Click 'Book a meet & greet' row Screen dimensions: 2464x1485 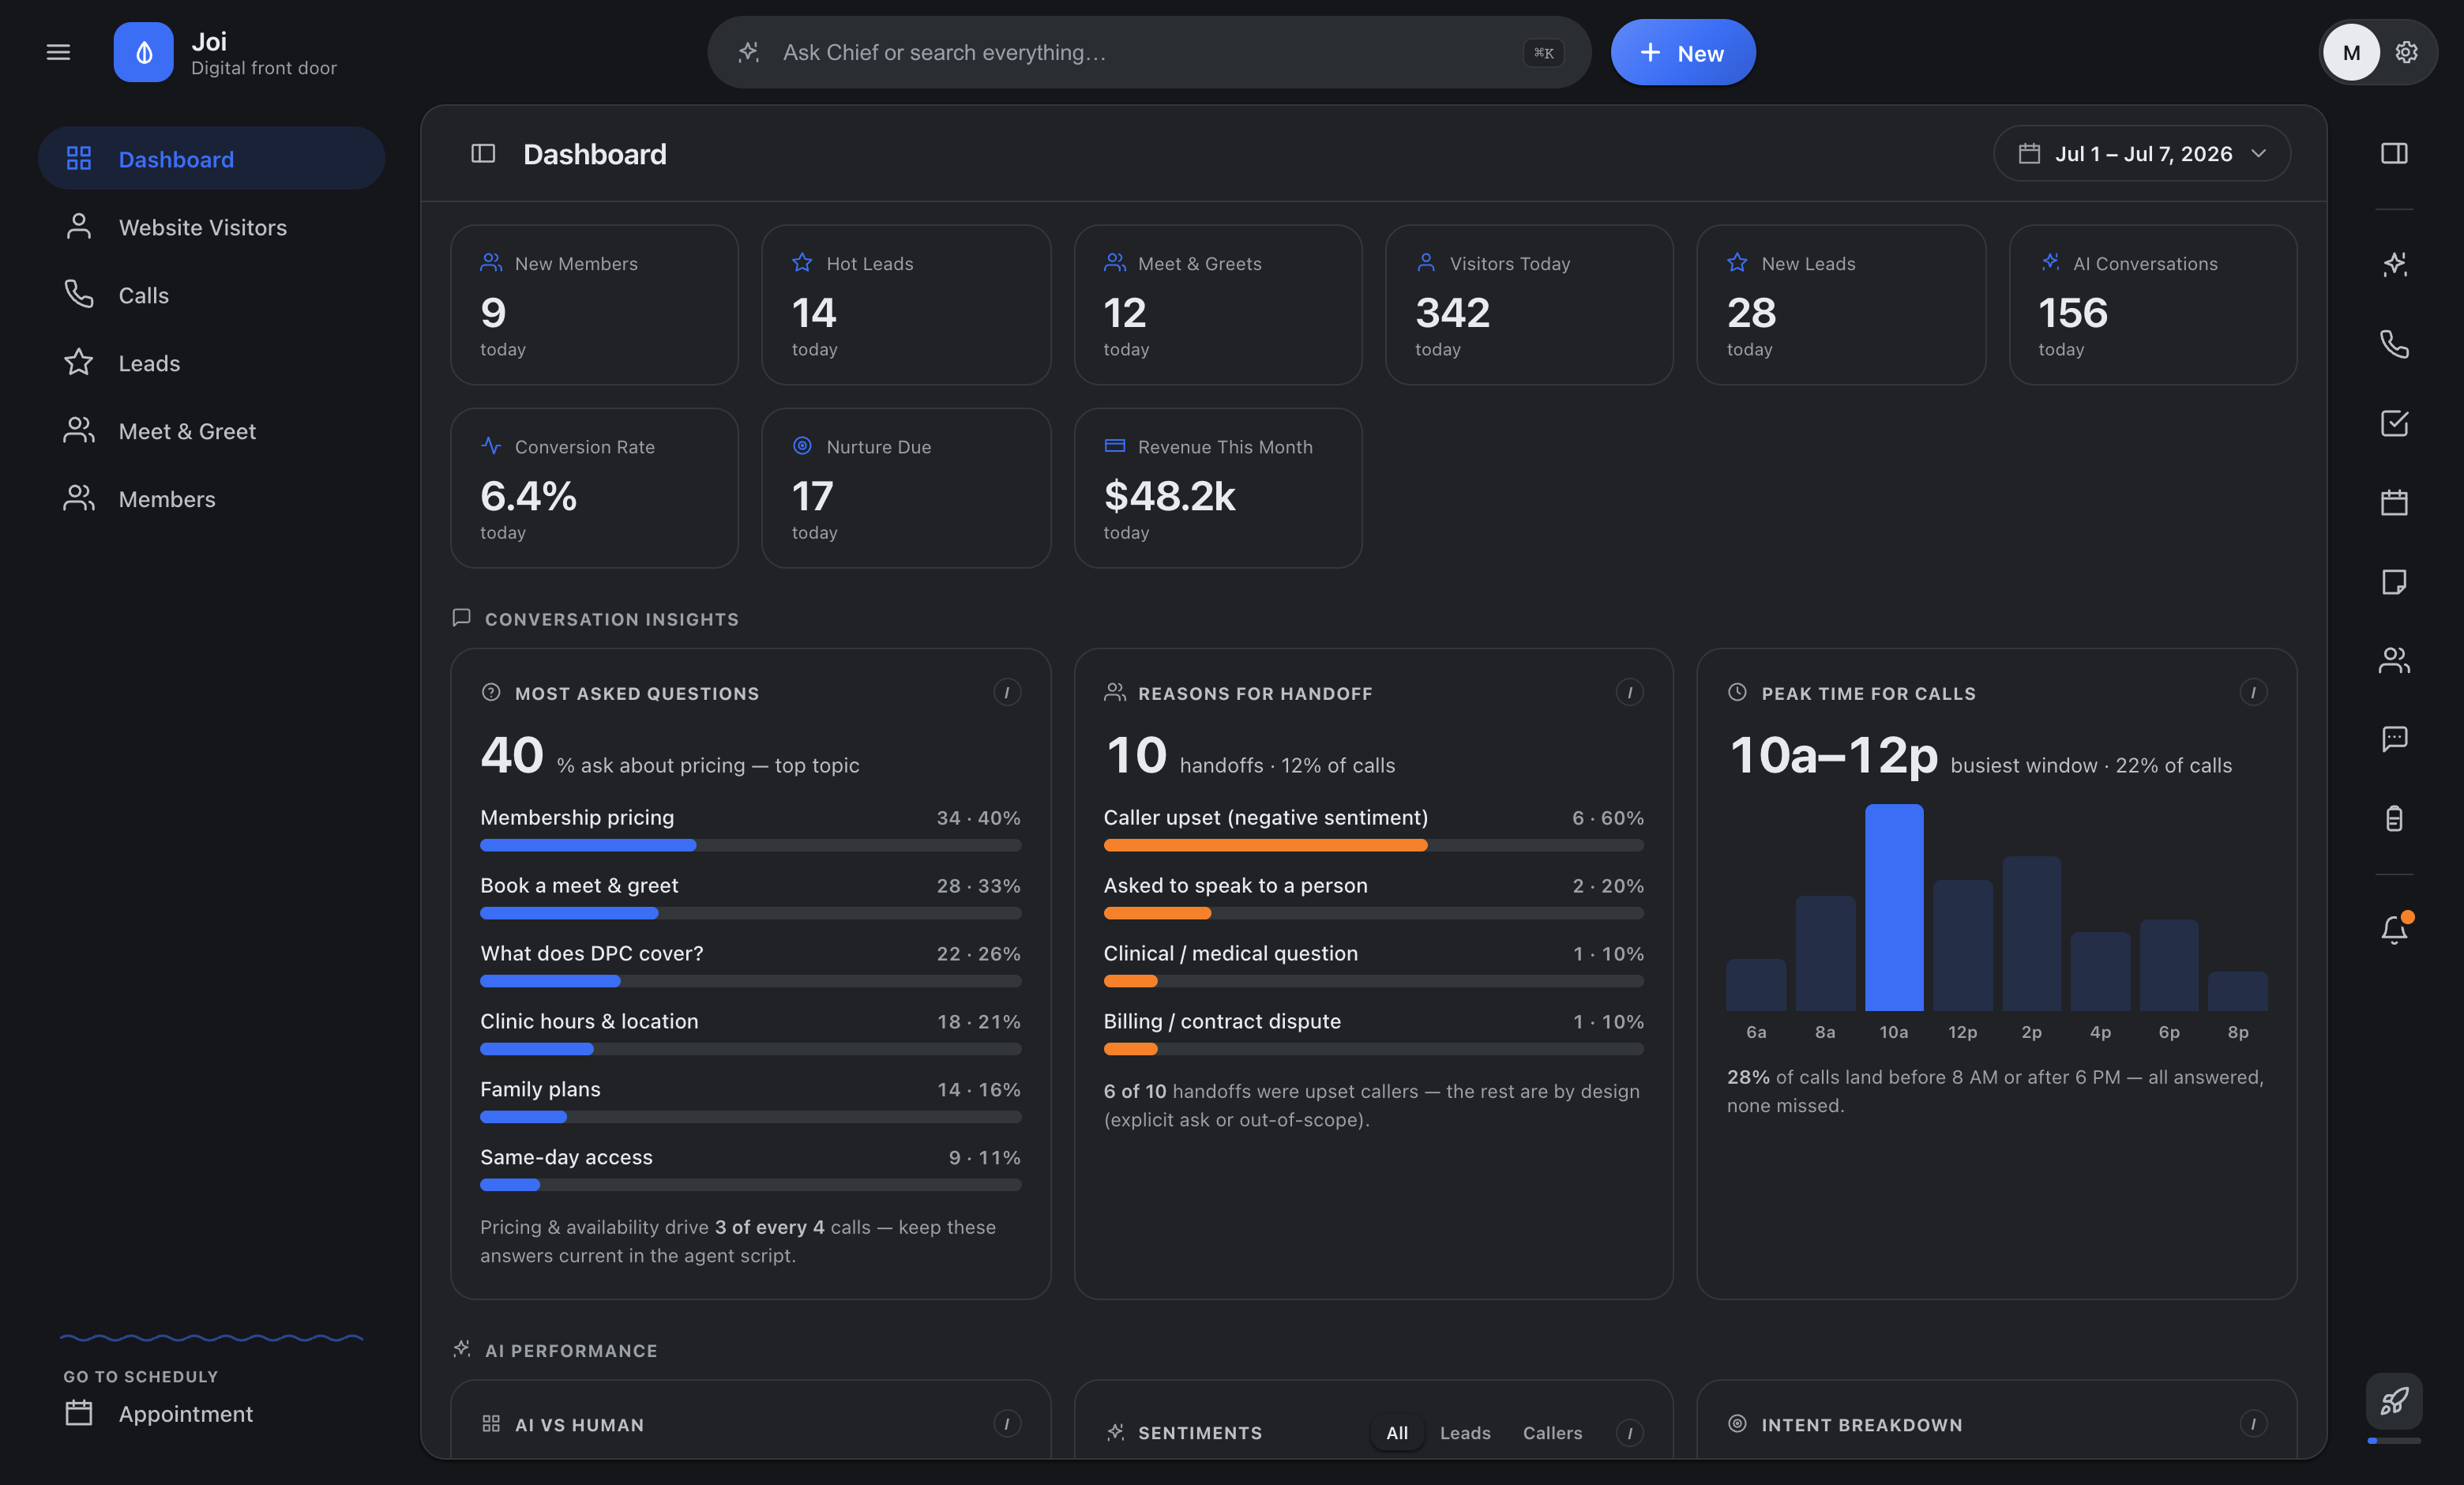pyautogui.click(x=750, y=897)
